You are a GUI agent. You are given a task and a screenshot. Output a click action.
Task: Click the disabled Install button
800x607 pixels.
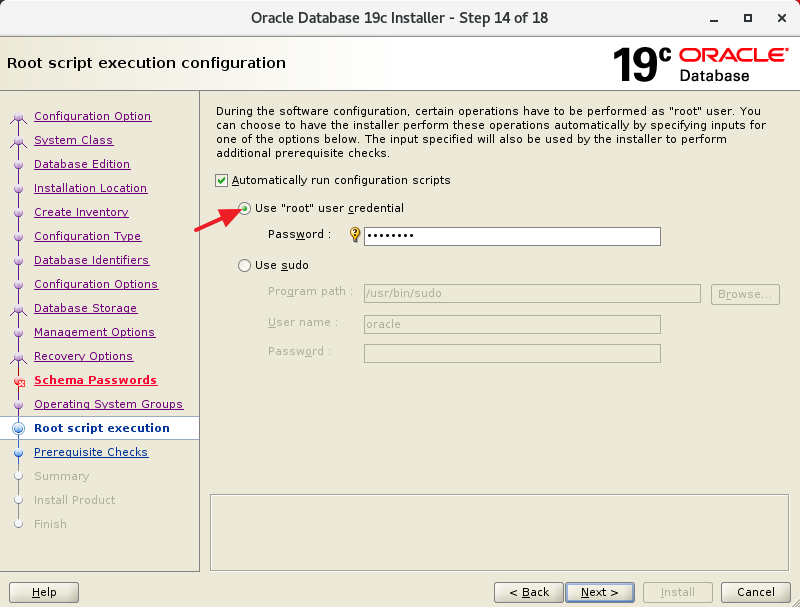[x=678, y=592]
